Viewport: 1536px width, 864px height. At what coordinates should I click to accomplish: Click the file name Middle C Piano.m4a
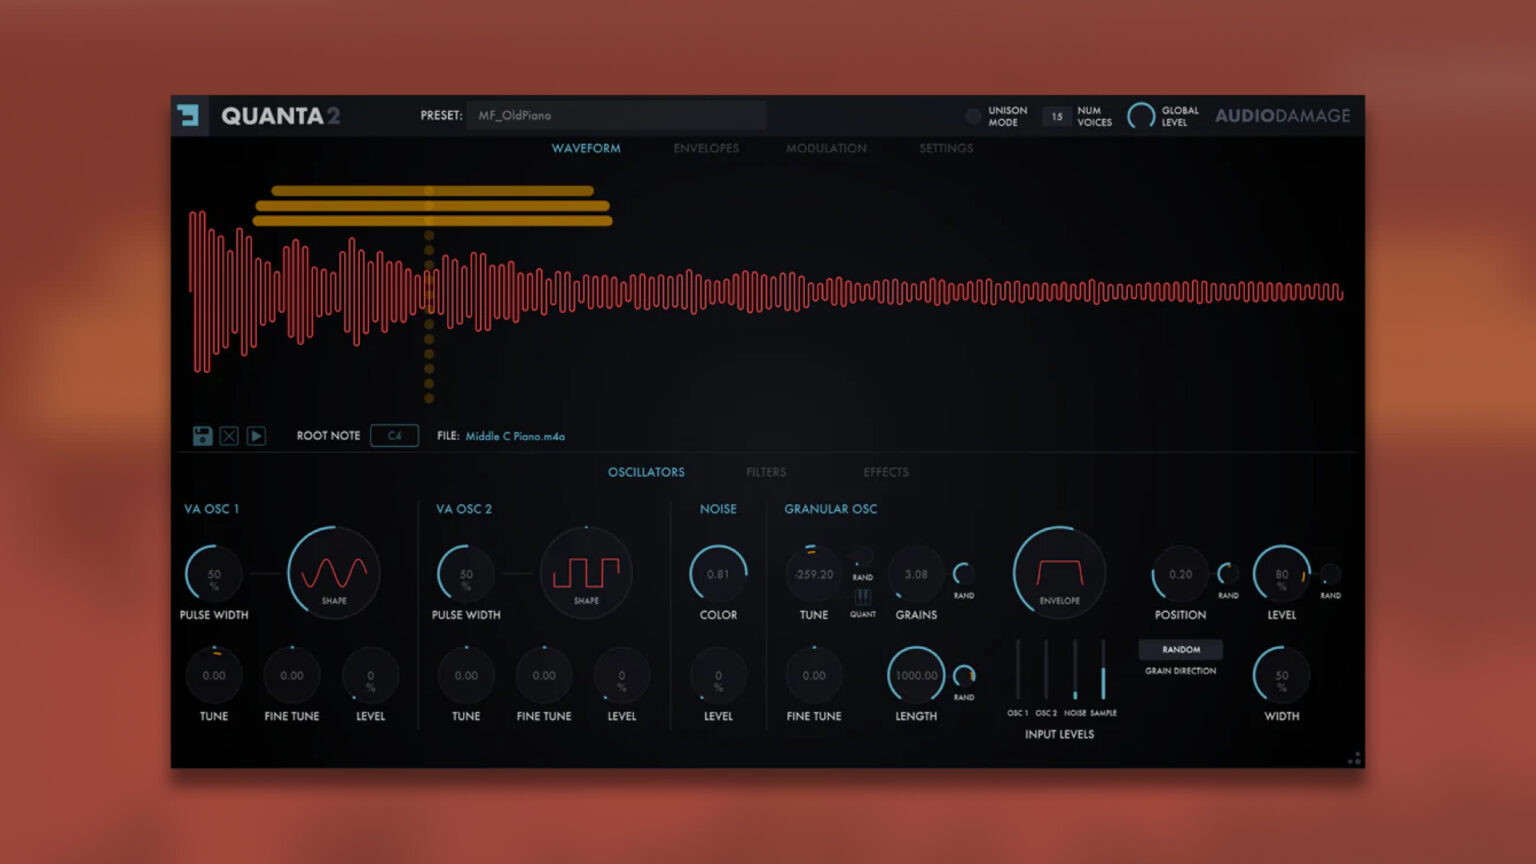516,436
